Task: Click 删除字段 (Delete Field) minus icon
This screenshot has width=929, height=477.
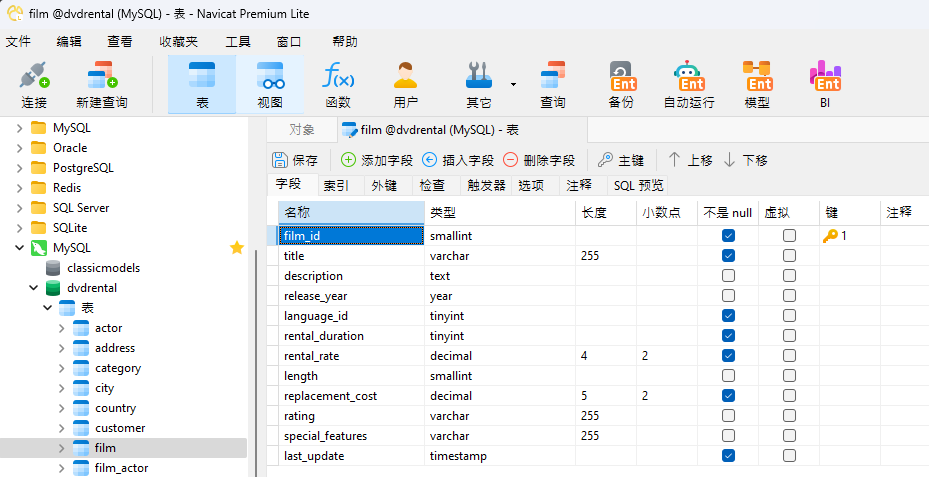Action: pos(510,160)
